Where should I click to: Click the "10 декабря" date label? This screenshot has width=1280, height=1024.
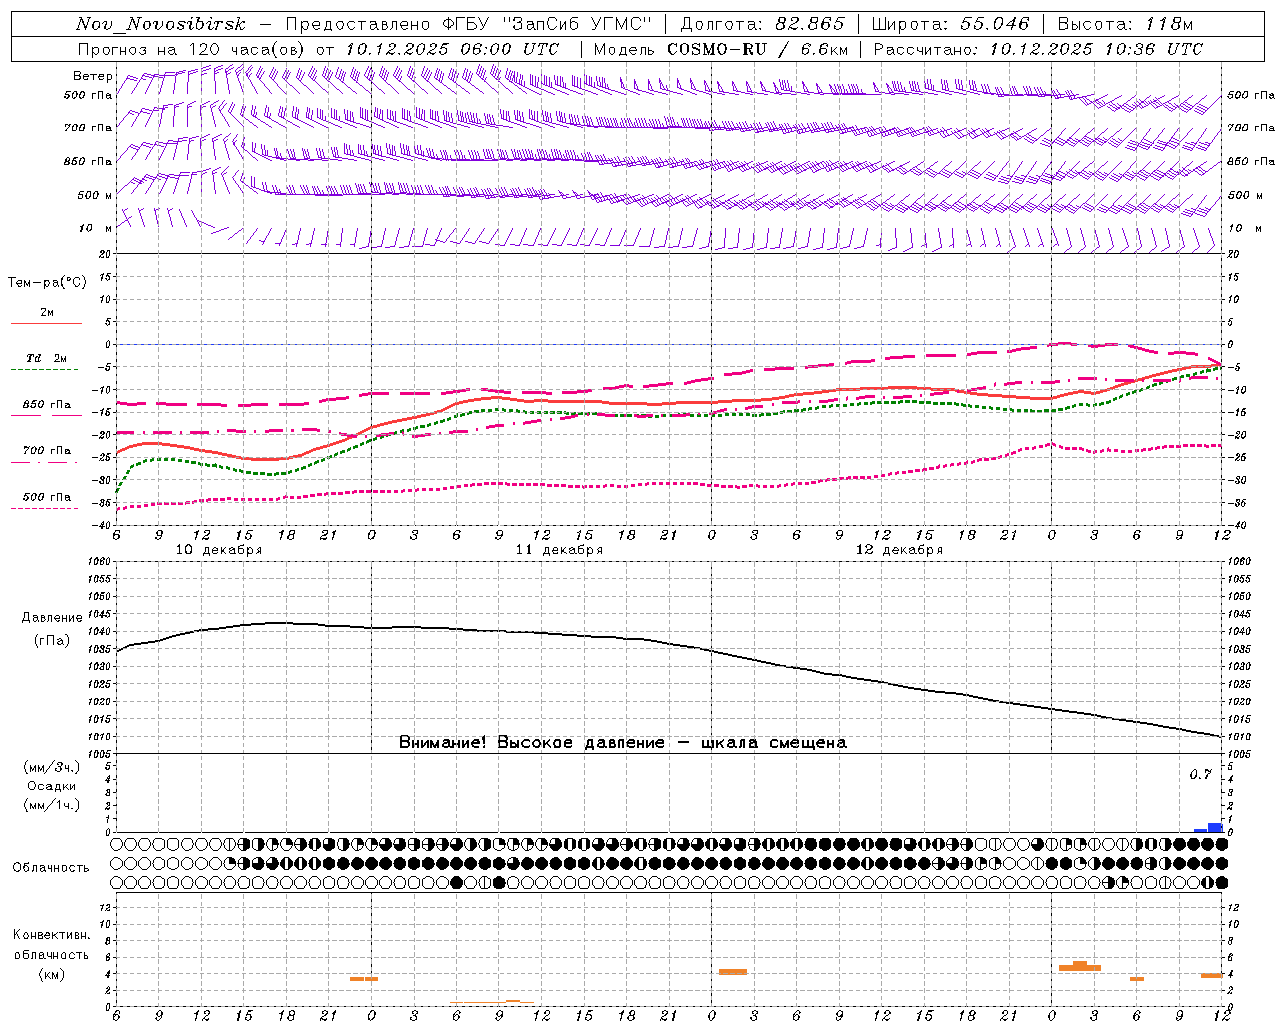[x=219, y=550]
